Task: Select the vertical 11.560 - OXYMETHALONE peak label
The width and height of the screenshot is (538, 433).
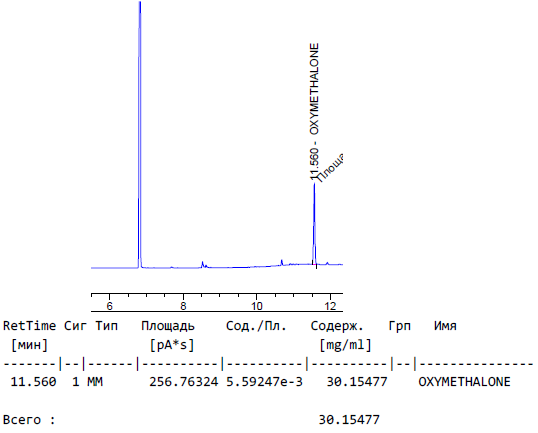Action: tap(314, 111)
